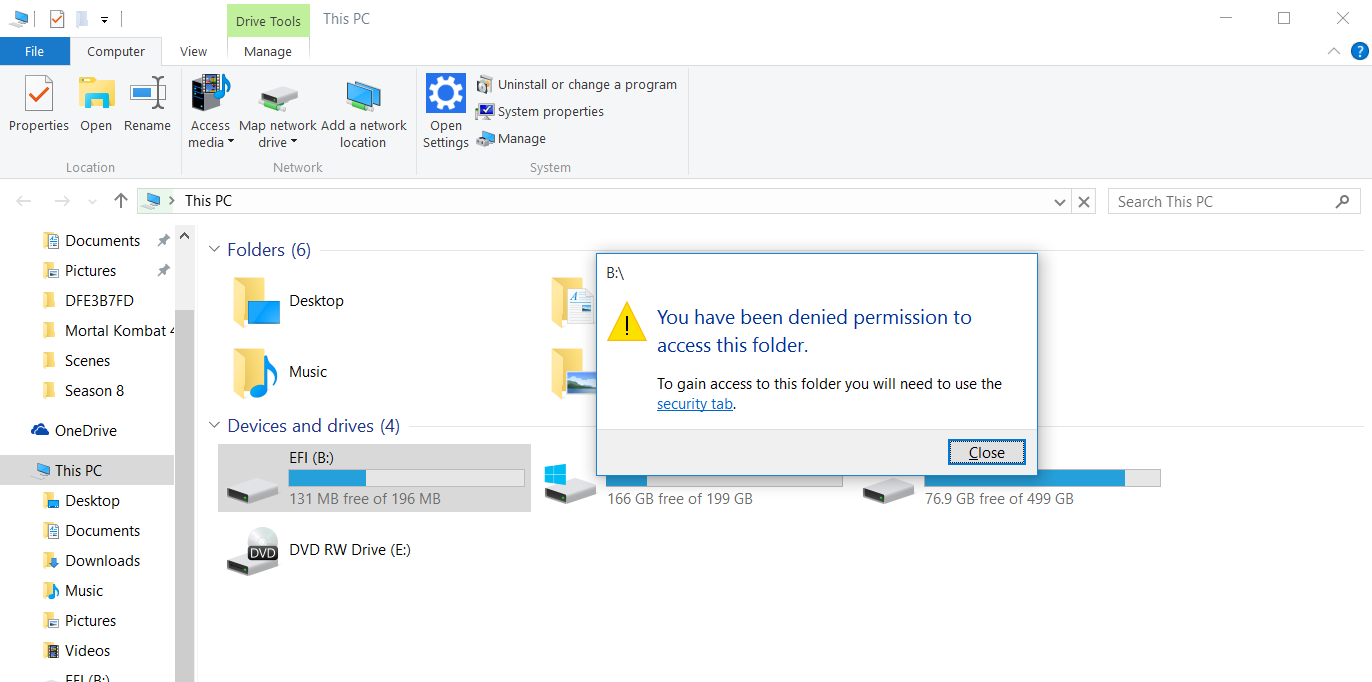Select the Music folder icon
The width and height of the screenshot is (1372, 682).
(x=254, y=373)
